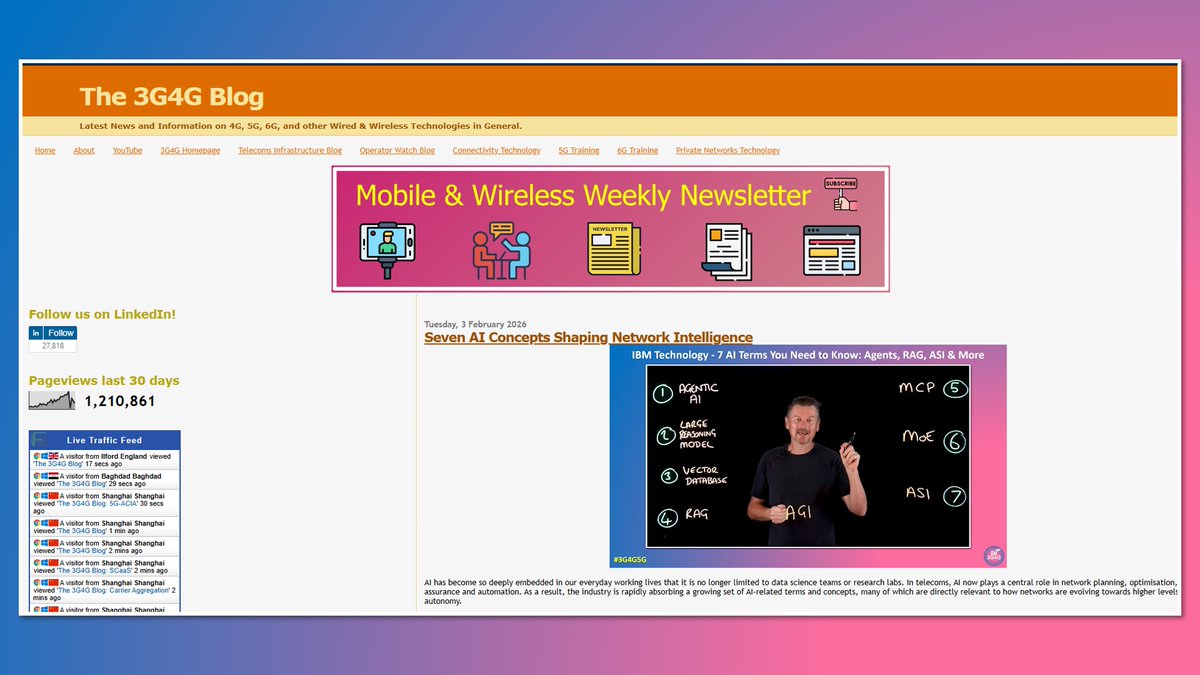Image resolution: width=1200 pixels, height=675 pixels.
Task: Click the Mobile & Wireless Weekly Newsletter heading
Action: click(x=583, y=194)
